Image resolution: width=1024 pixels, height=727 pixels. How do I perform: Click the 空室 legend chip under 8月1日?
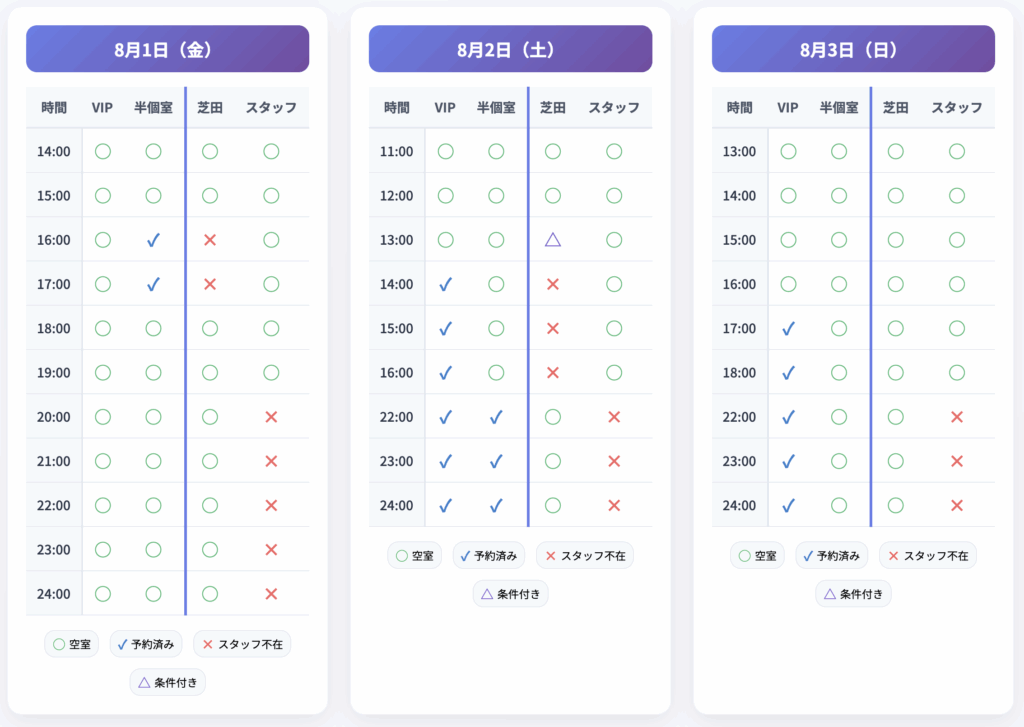(x=72, y=644)
